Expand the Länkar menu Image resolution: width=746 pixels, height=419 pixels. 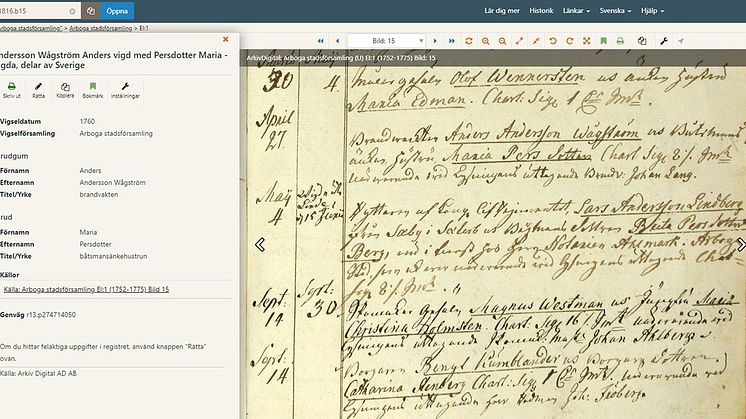coord(576,10)
